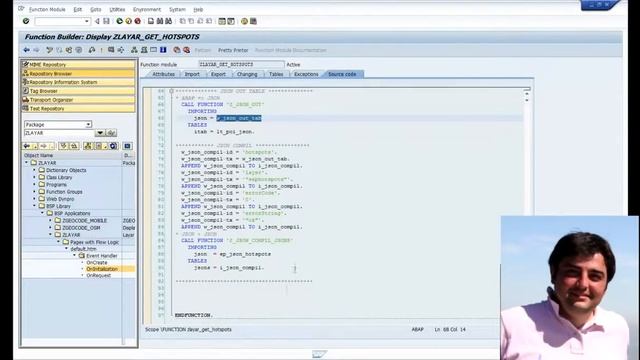Image resolution: width=640 pixels, height=360 pixels.
Task: Click the Find binoculars icon
Action: point(160,21)
